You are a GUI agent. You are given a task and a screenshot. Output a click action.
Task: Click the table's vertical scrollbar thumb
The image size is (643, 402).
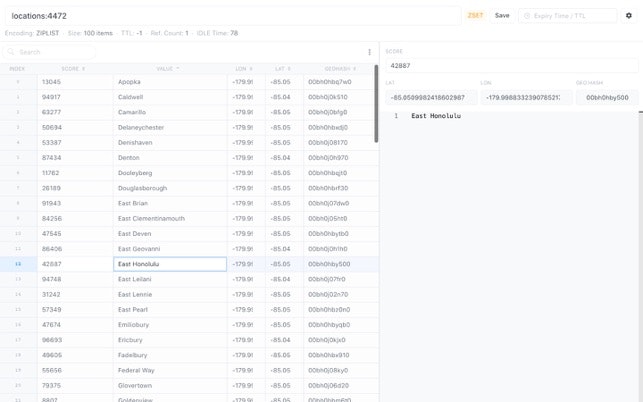(376, 104)
